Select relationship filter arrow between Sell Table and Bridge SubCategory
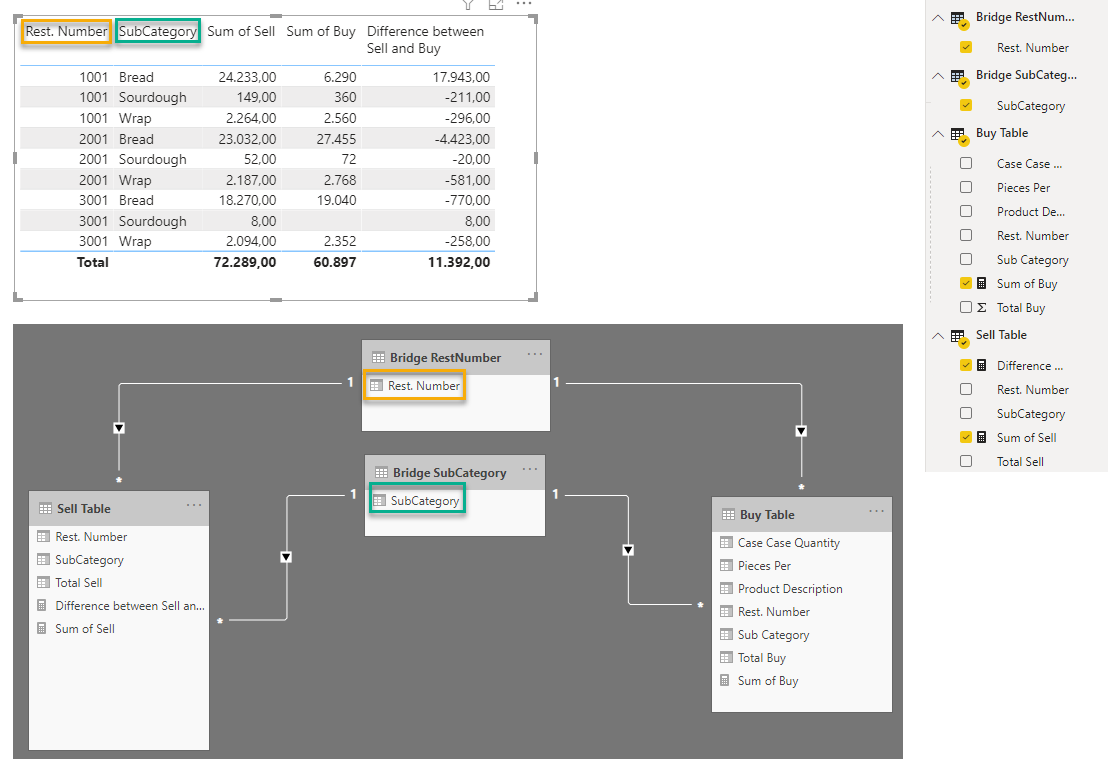Screen dimensions: 1108x759 [x=286, y=558]
